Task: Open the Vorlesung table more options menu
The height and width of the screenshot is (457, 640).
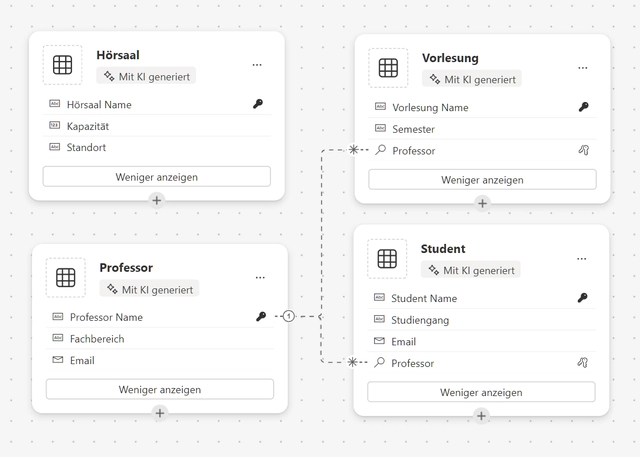Action: 582,68
